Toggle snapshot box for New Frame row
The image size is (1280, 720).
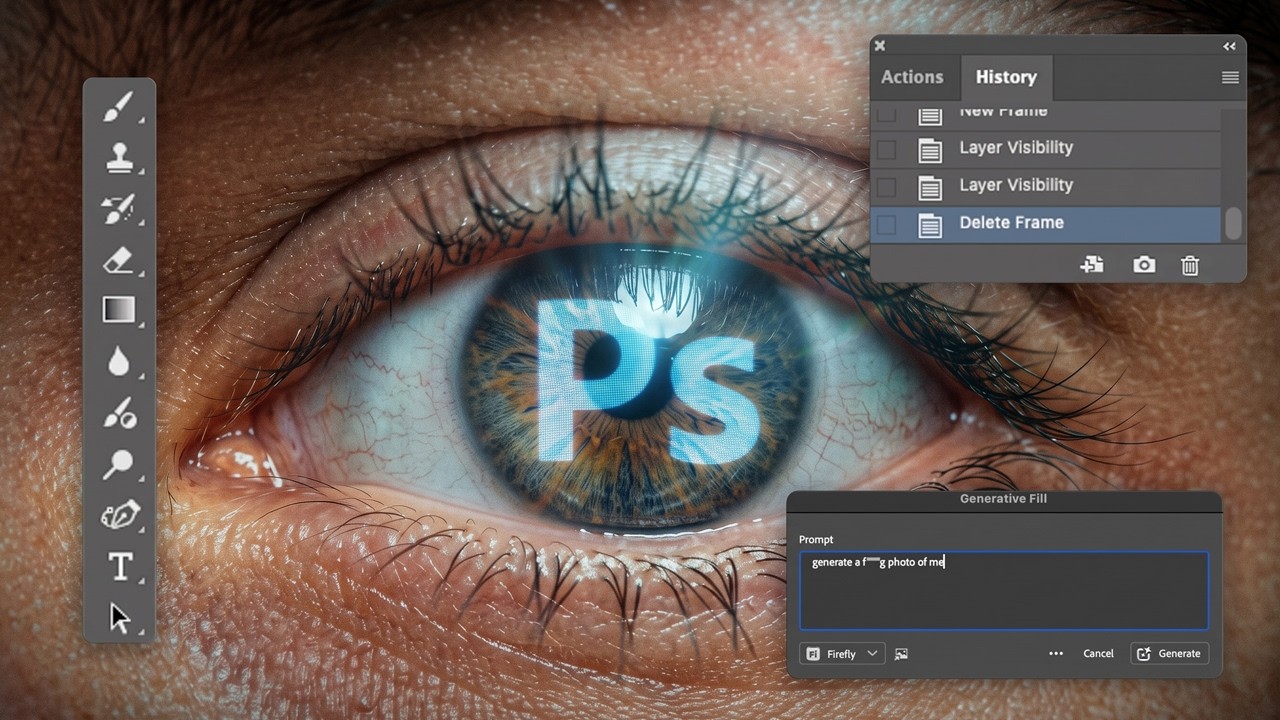[x=886, y=115]
